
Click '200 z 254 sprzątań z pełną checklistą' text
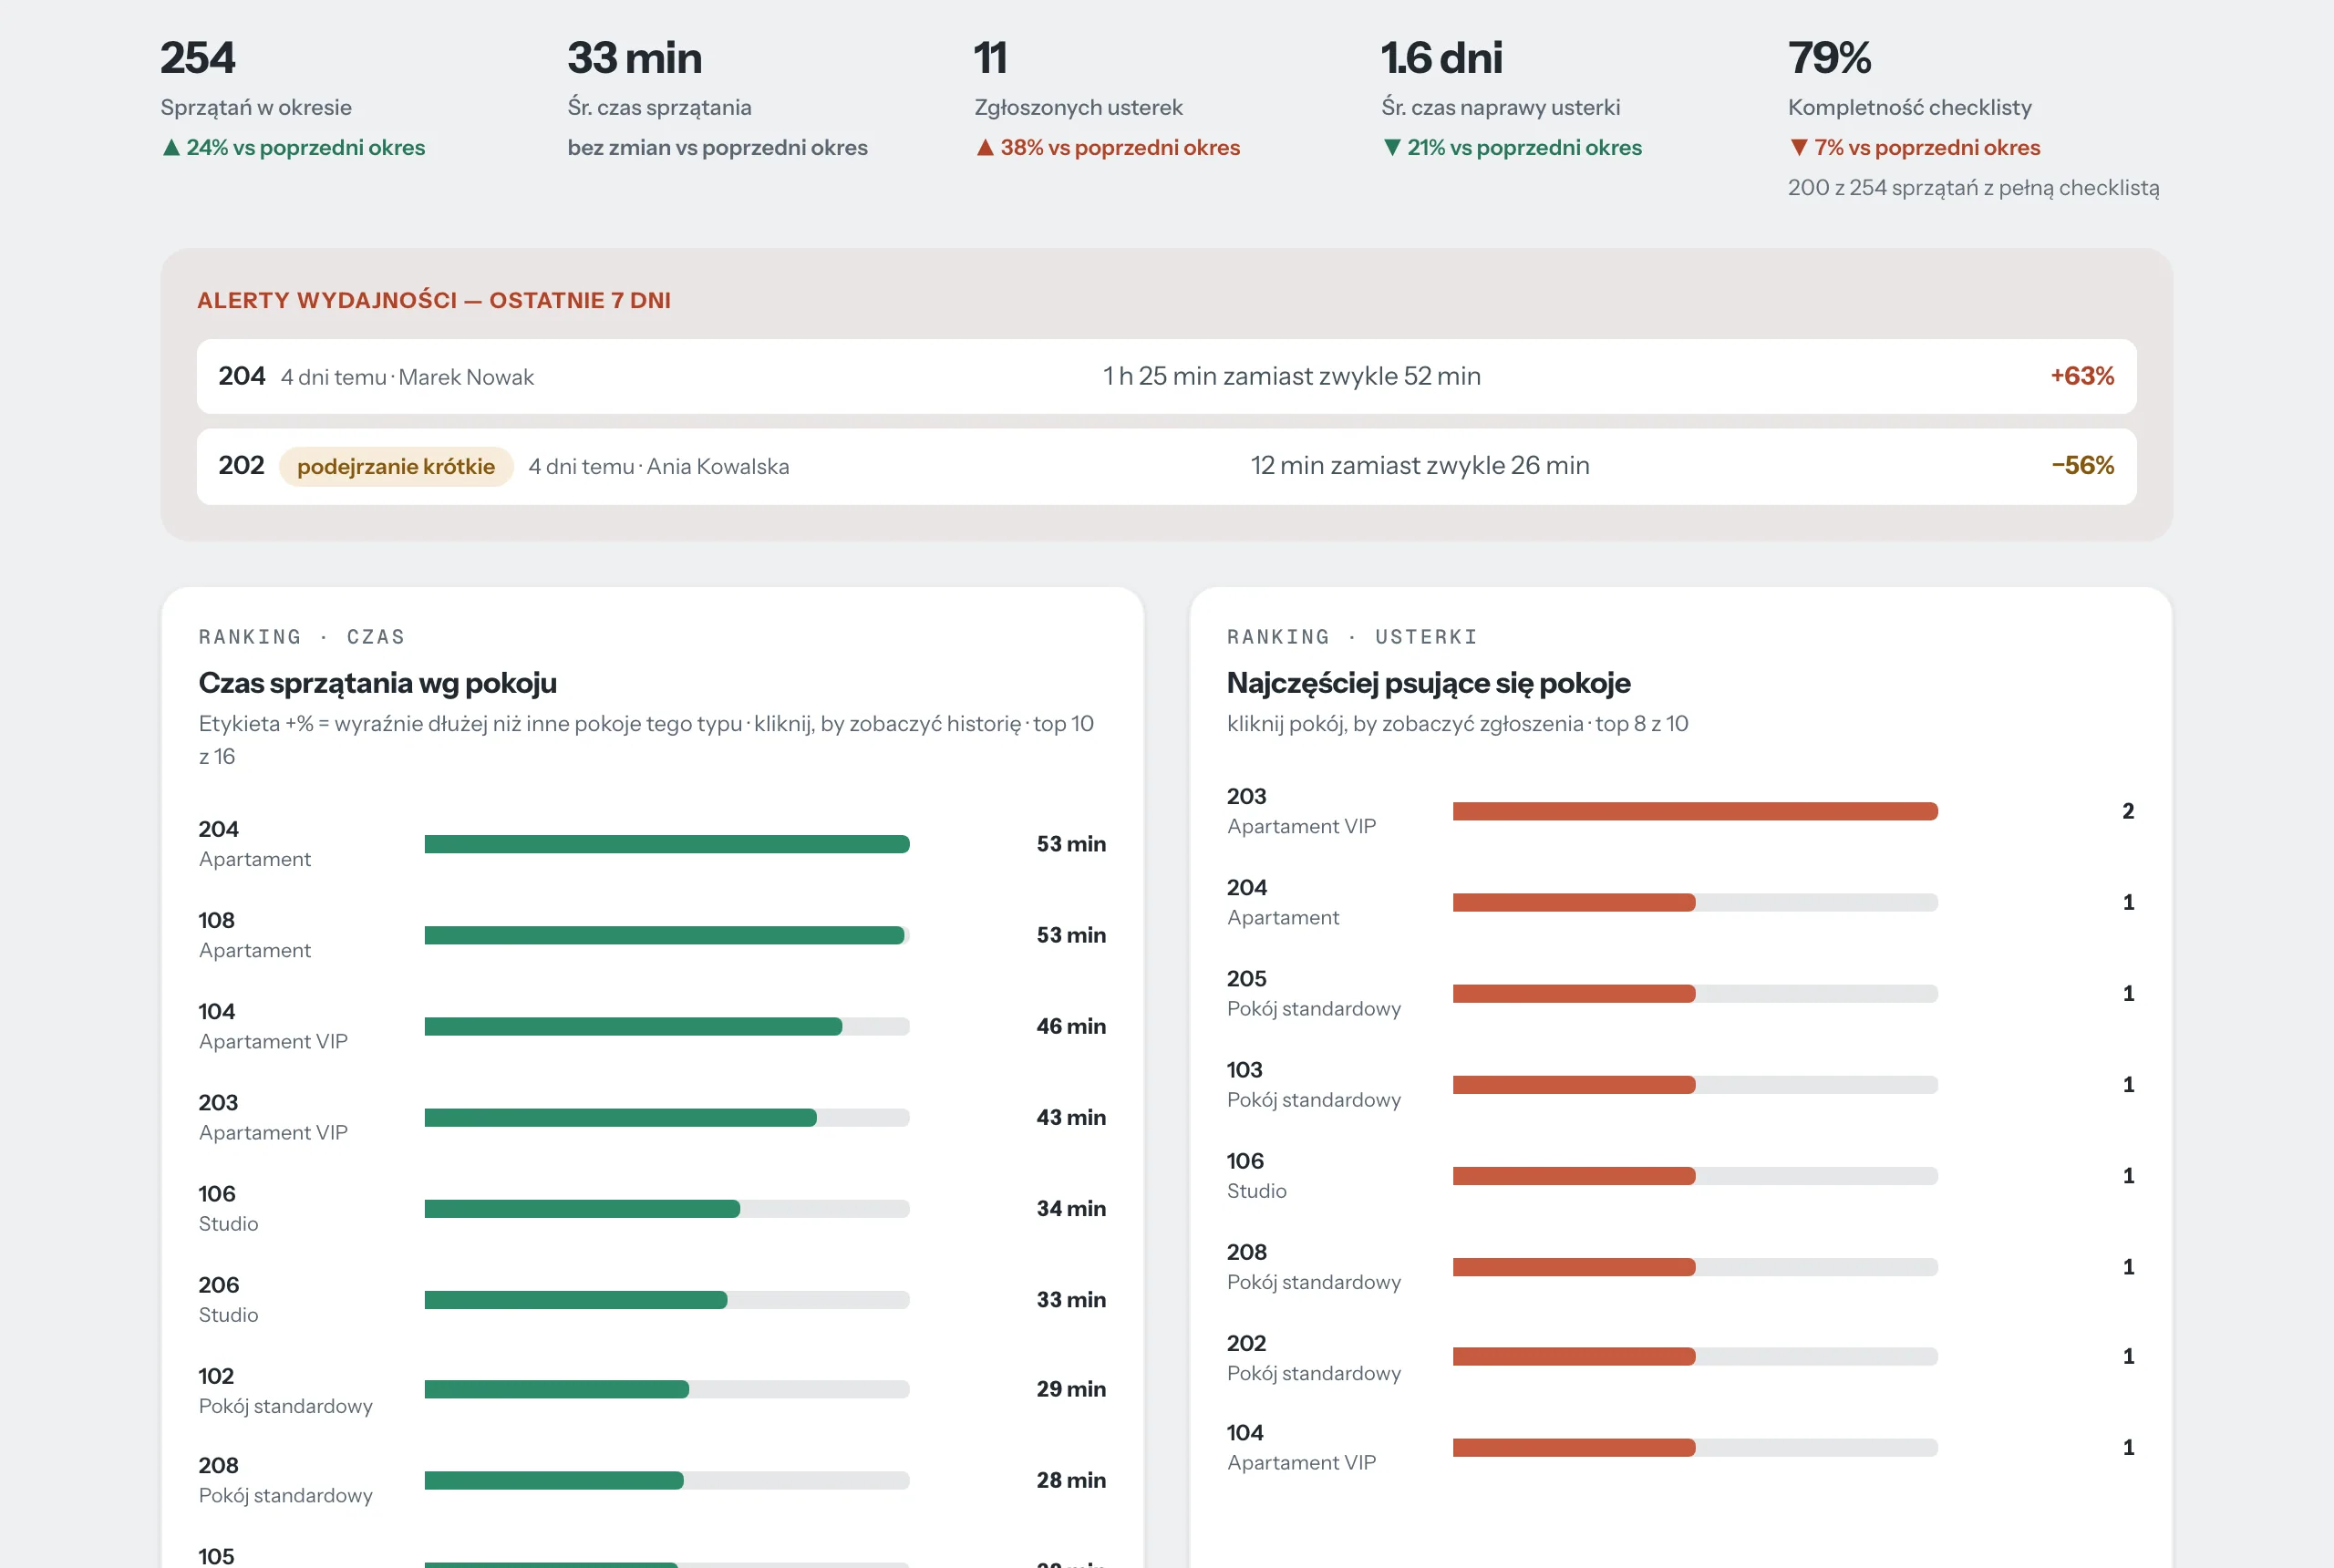point(1973,188)
